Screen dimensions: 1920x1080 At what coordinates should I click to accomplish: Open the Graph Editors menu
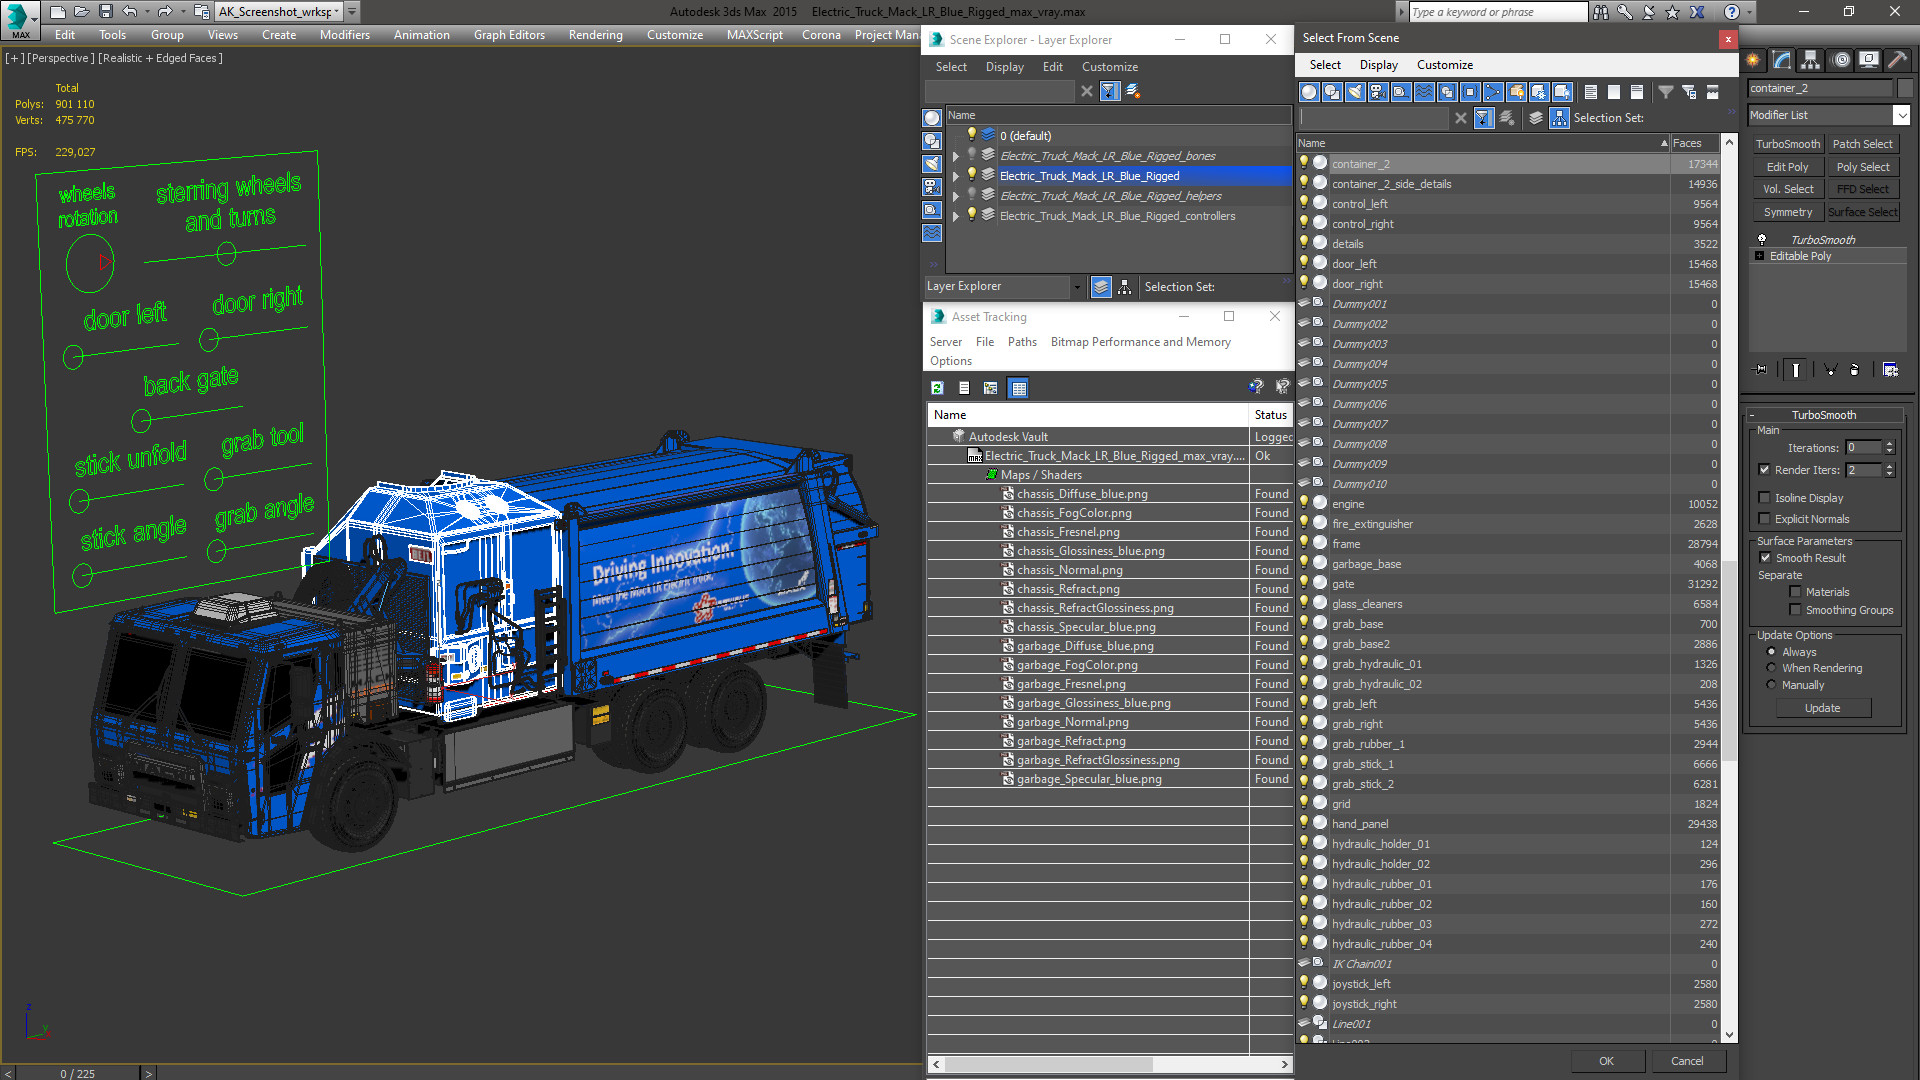509,35
